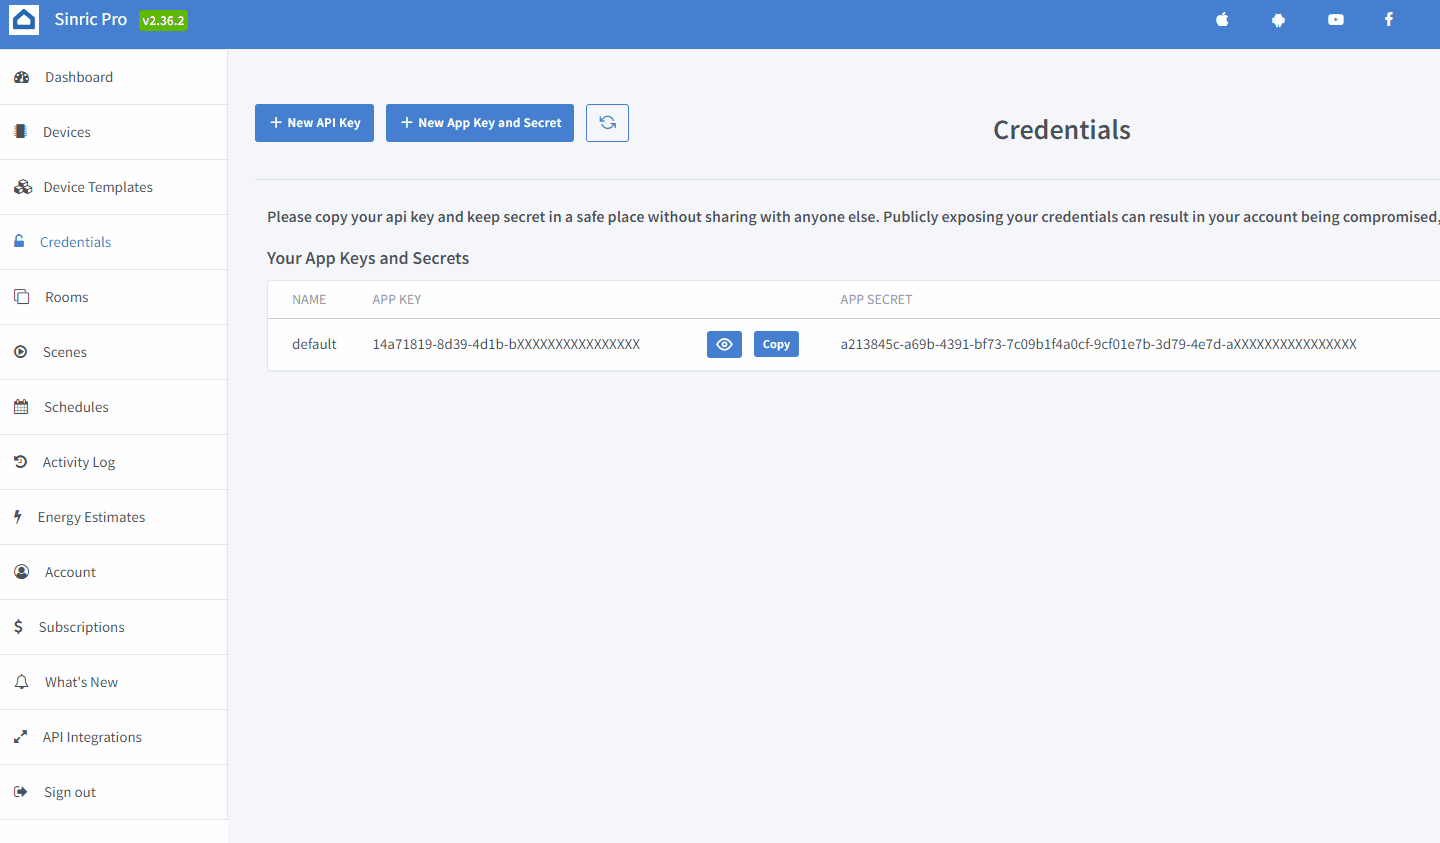
Task: Add a New App Key and Secret
Action: point(480,123)
